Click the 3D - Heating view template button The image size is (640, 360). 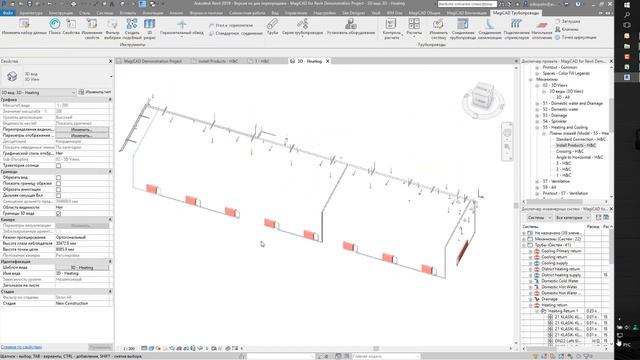82,268
